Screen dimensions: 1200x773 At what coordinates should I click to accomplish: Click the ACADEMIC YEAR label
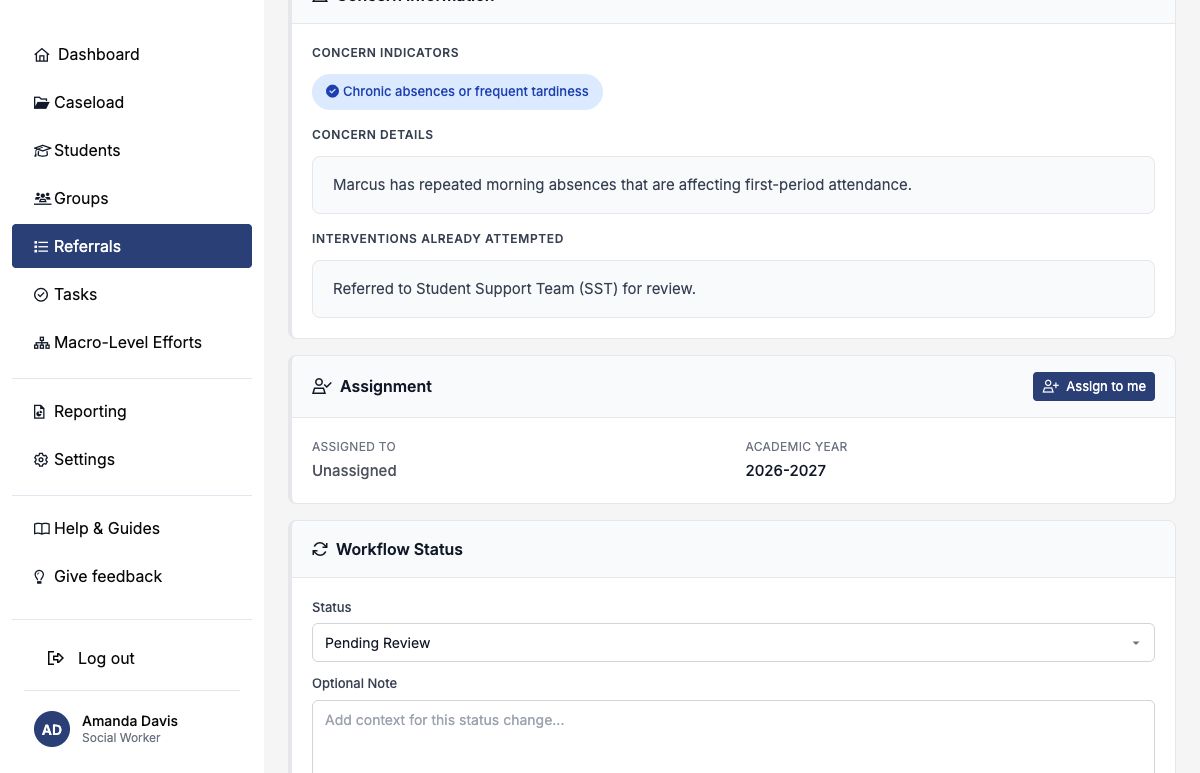[x=796, y=447]
